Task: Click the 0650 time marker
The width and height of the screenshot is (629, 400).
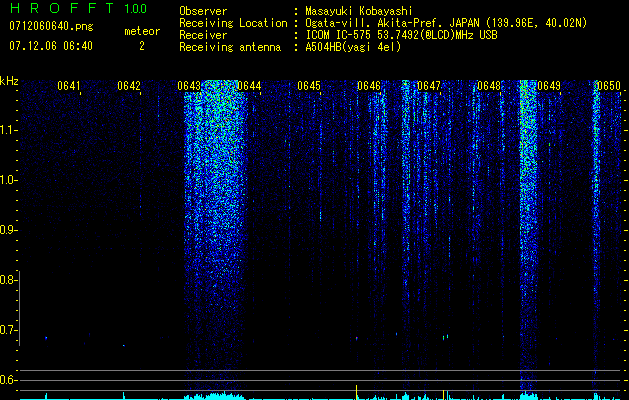Action: [609, 86]
